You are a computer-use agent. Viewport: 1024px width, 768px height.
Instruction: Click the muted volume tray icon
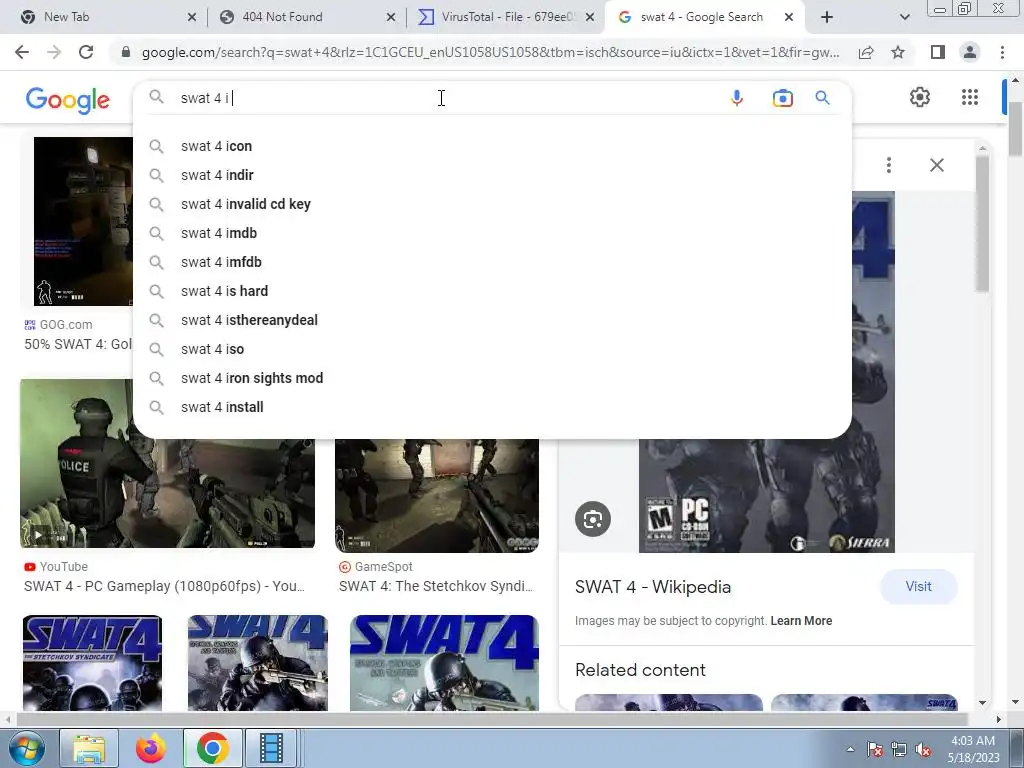pos(923,750)
